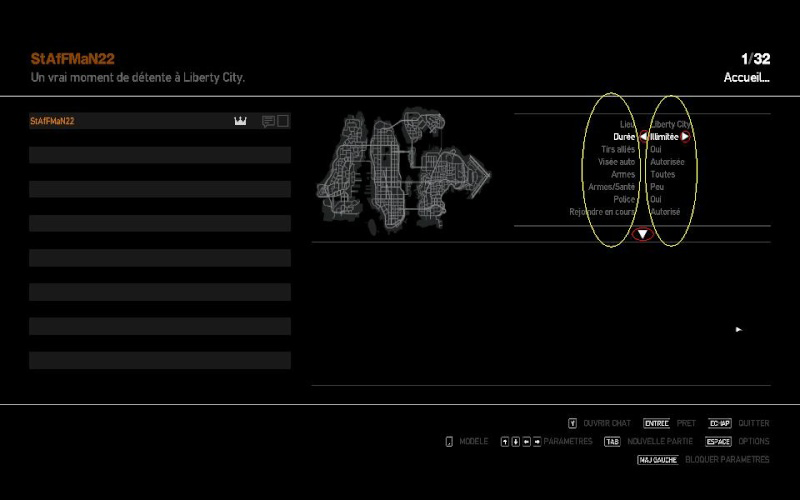Screen dimensions: 800x500
Task: Select the Tirs alliés setting label
Action: [x=618, y=149]
